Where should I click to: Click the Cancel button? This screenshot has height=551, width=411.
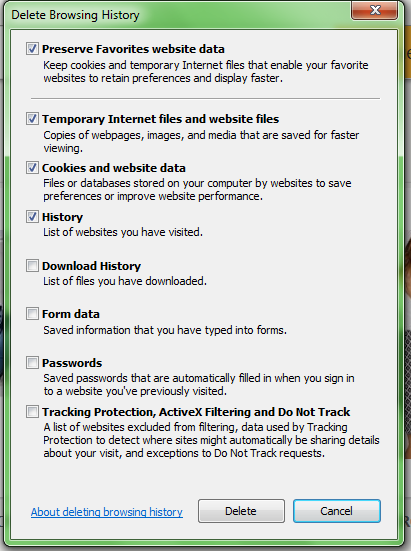[x=337, y=511]
